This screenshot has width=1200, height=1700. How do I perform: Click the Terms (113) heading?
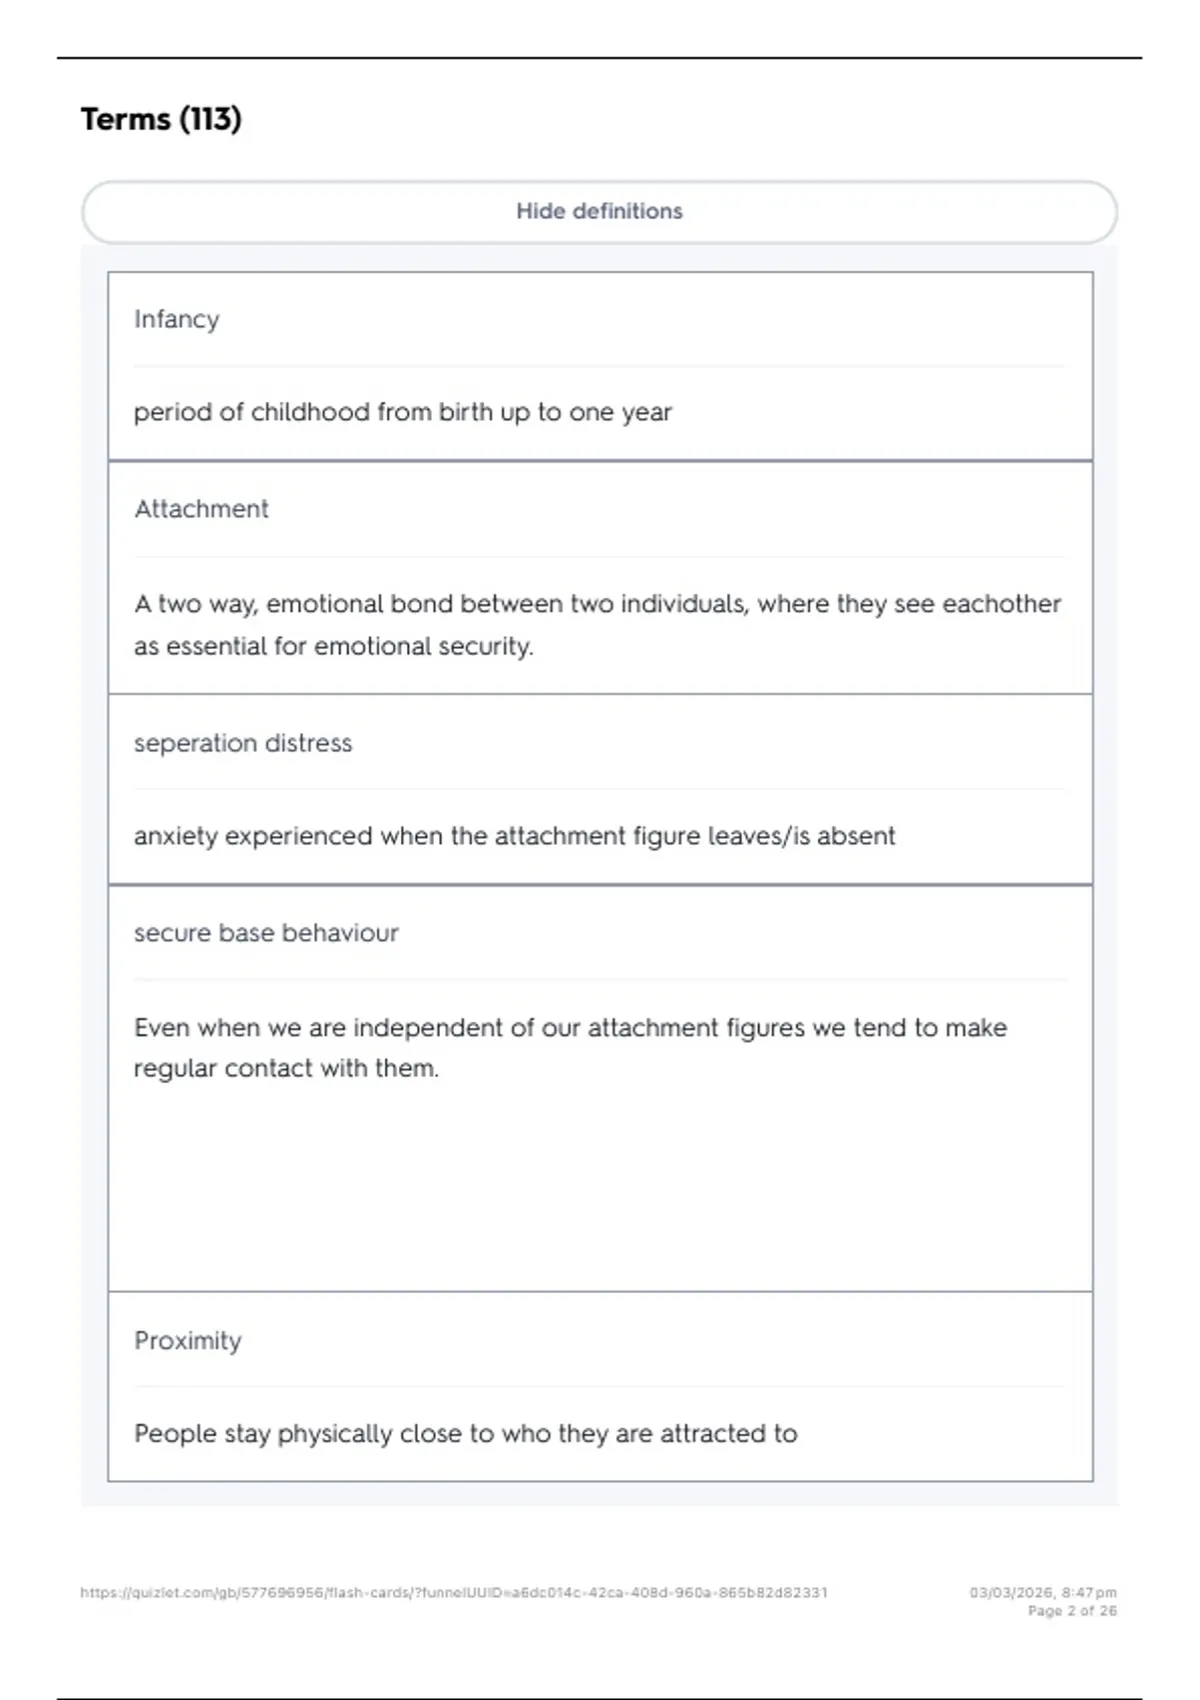(x=161, y=119)
